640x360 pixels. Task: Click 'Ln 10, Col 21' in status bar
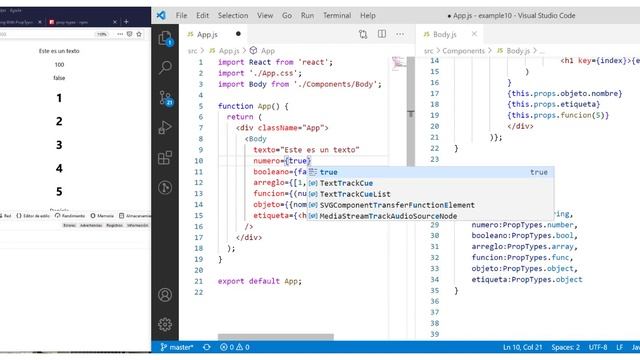[x=522, y=347]
